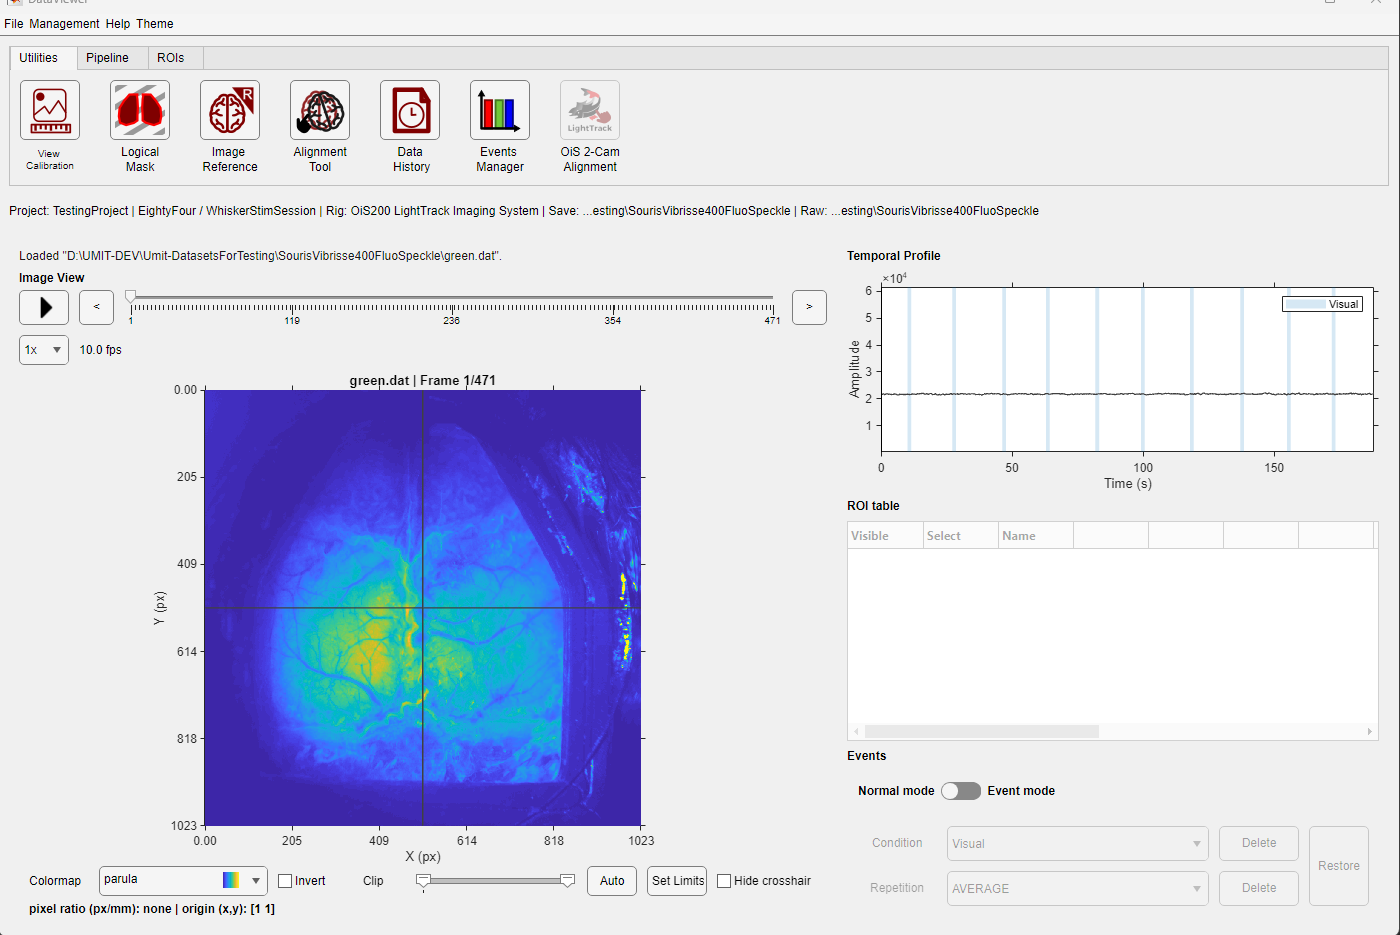This screenshot has height=935, width=1400.
Task: Launch the Logical Mask tool
Action: [140, 110]
